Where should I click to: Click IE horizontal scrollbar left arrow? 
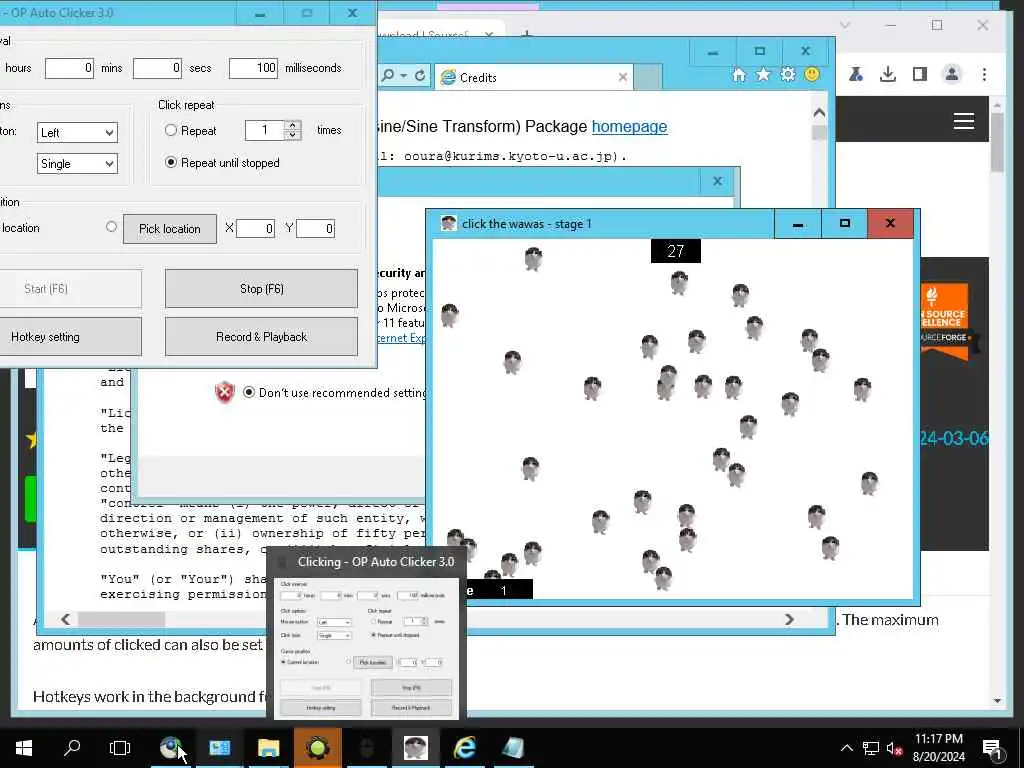pyautogui.click(x=65, y=619)
